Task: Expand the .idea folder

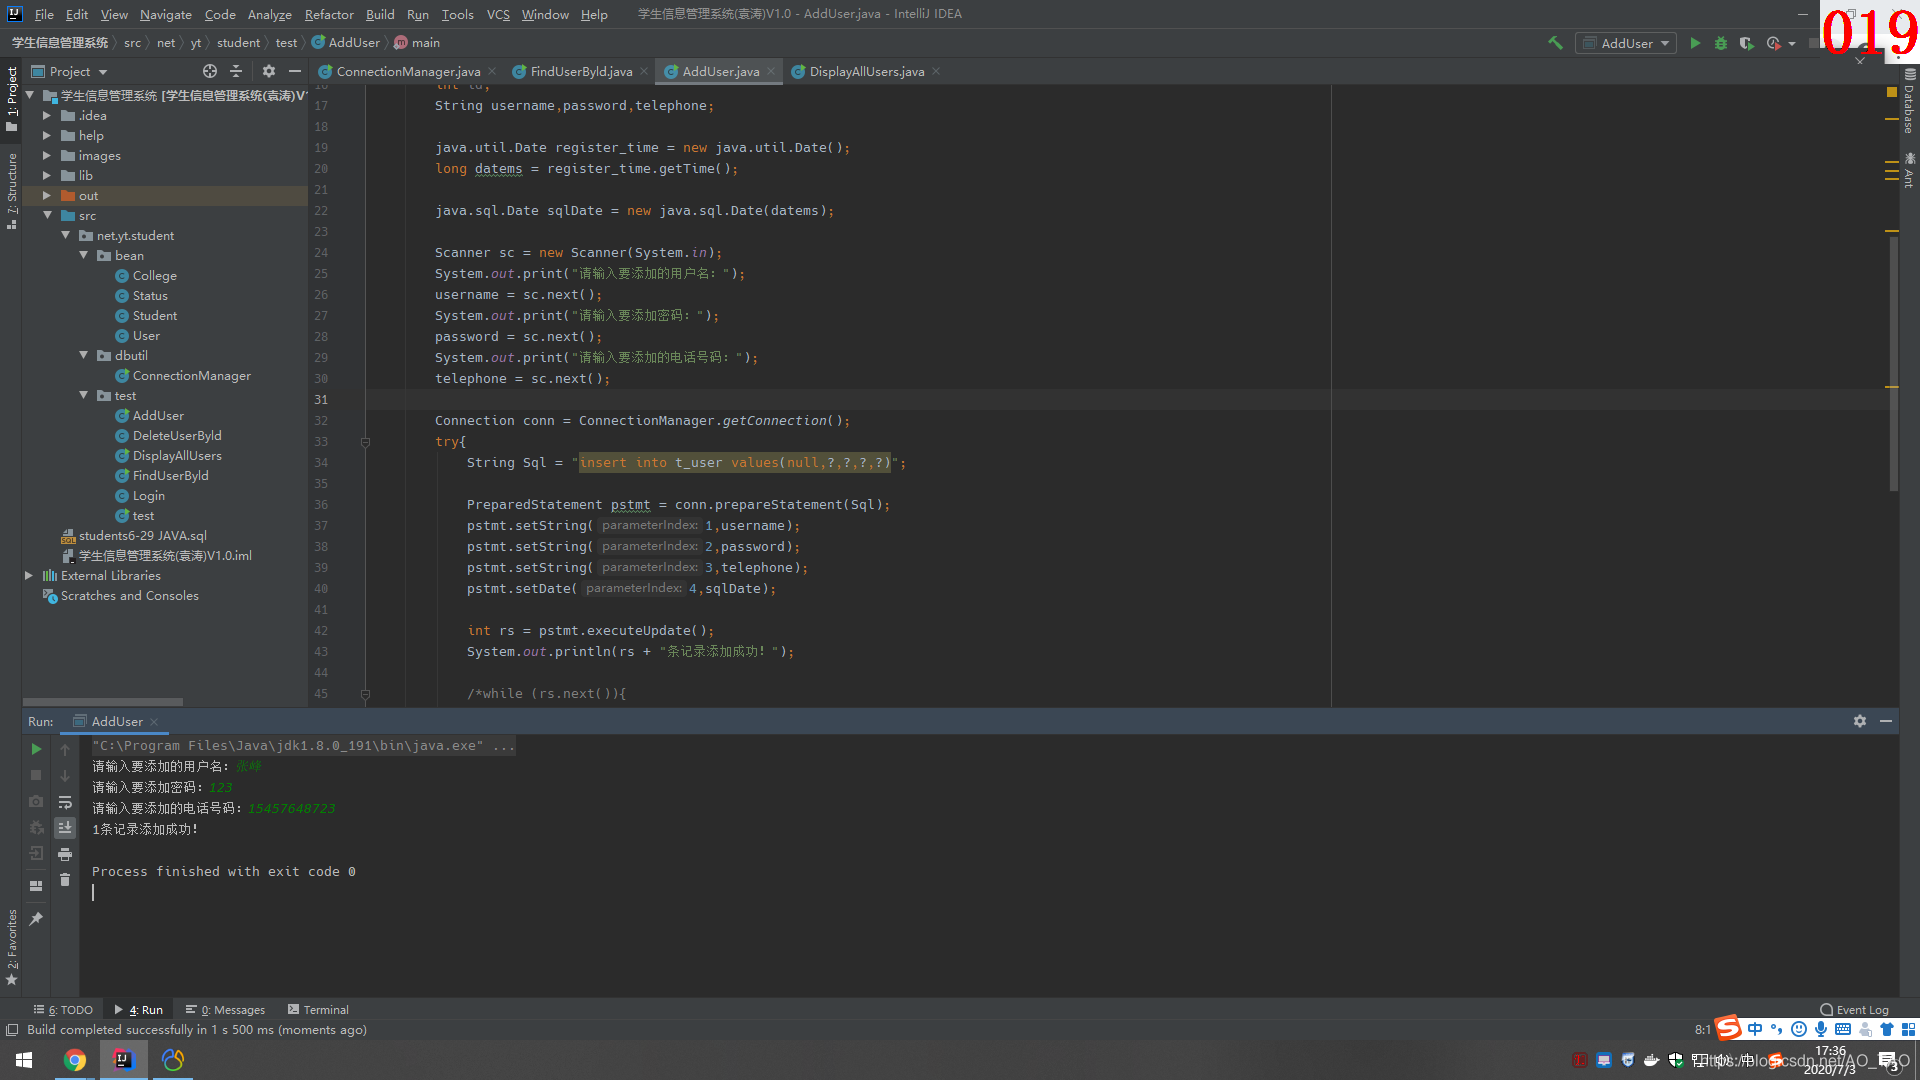Action: [46, 115]
